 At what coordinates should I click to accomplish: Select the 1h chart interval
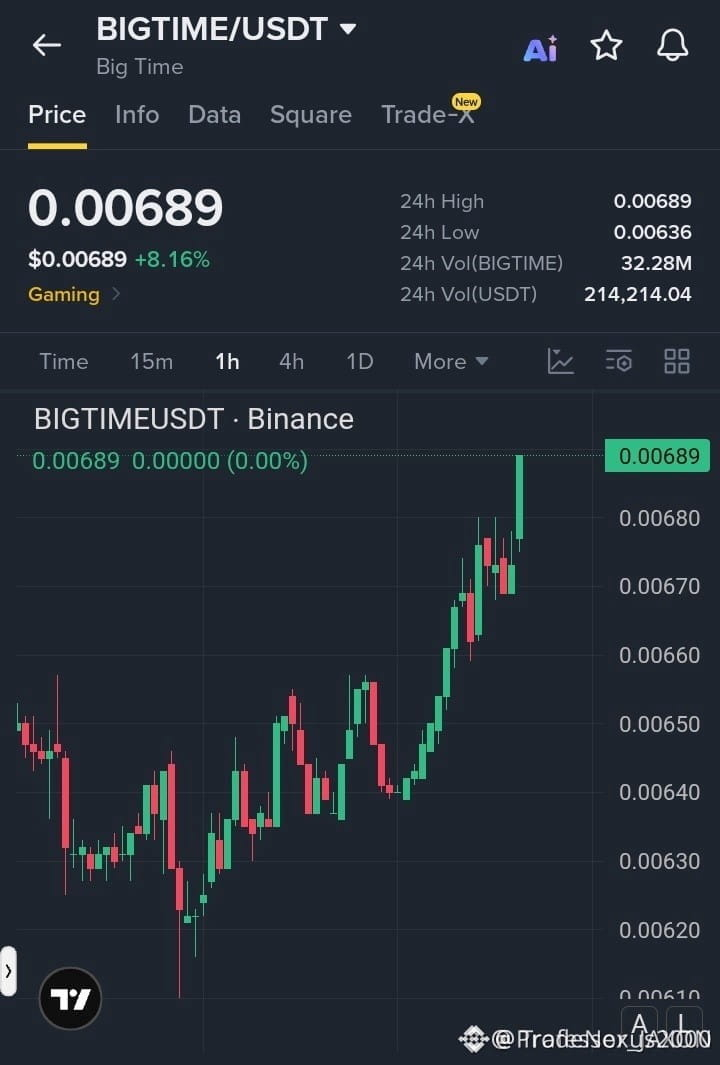tap(228, 361)
